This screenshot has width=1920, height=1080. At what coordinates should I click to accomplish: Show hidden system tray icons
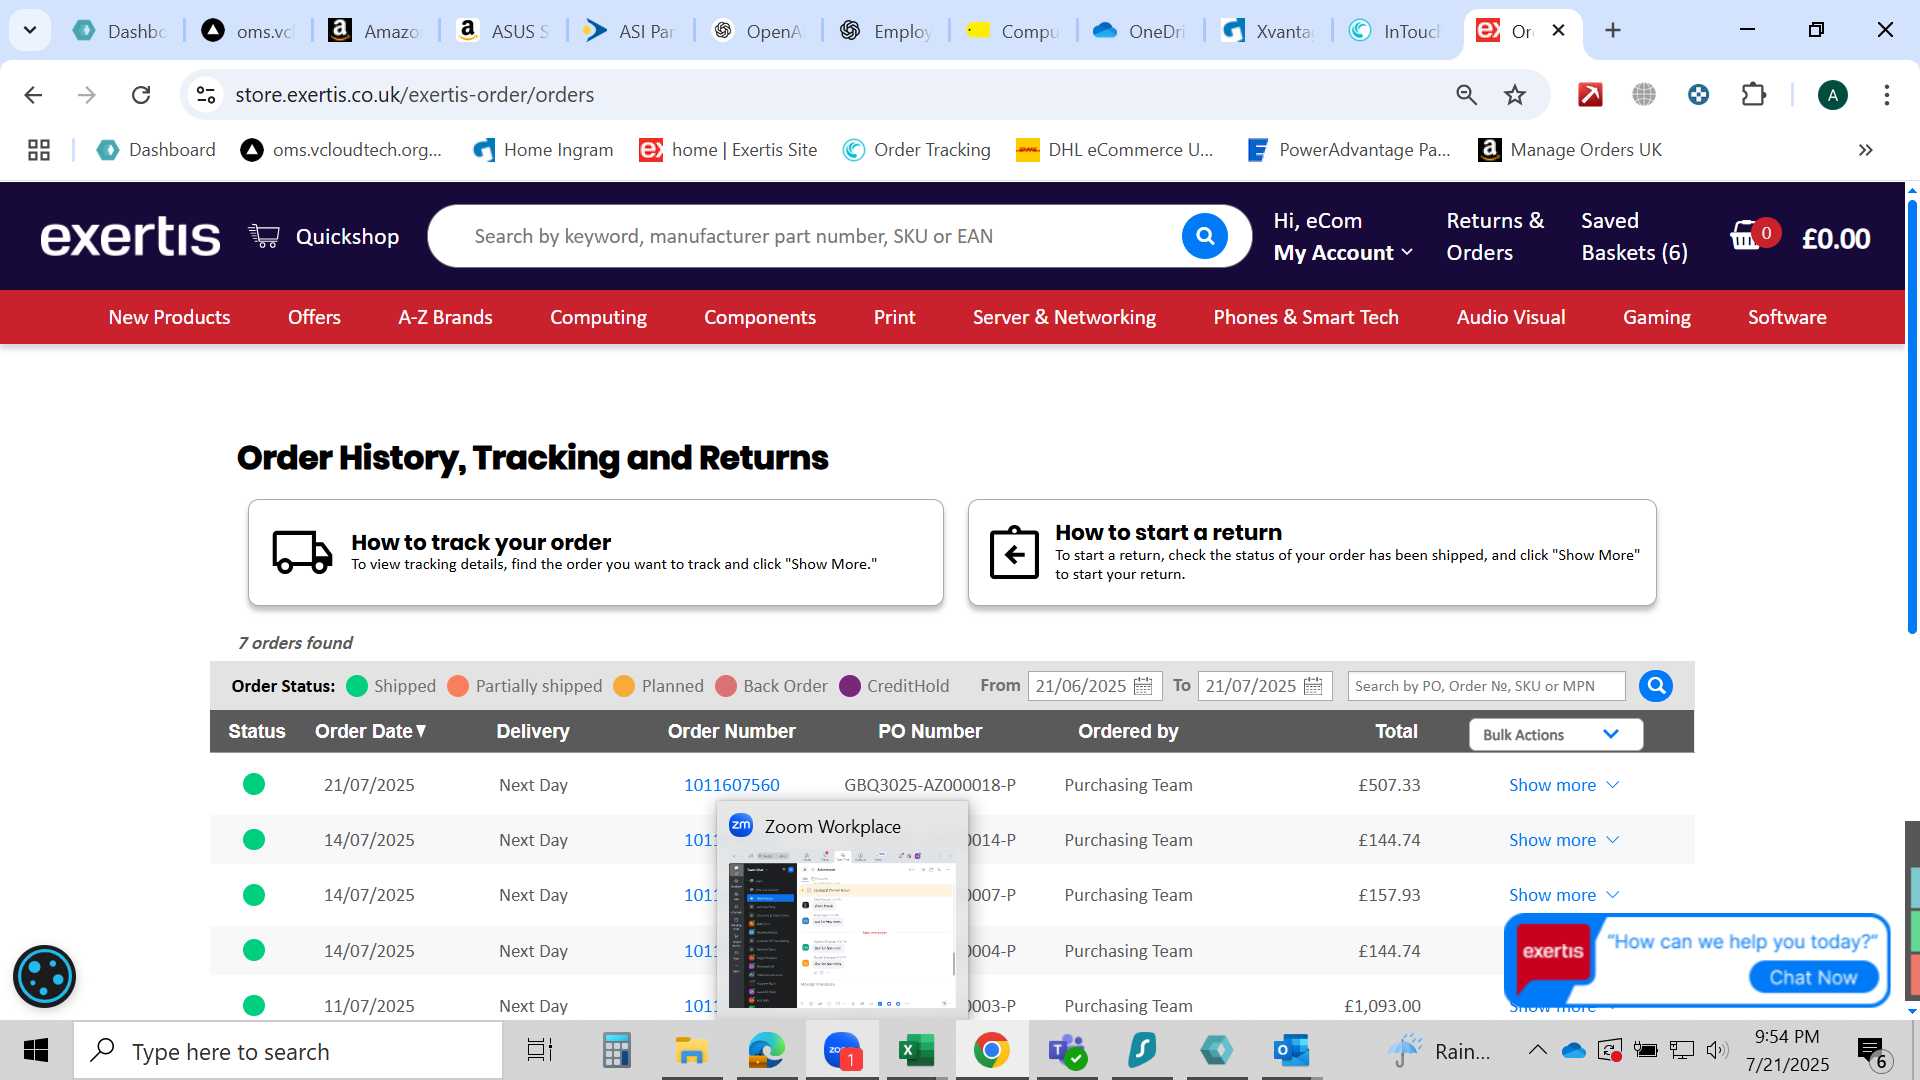click(x=1537, y=1050)
